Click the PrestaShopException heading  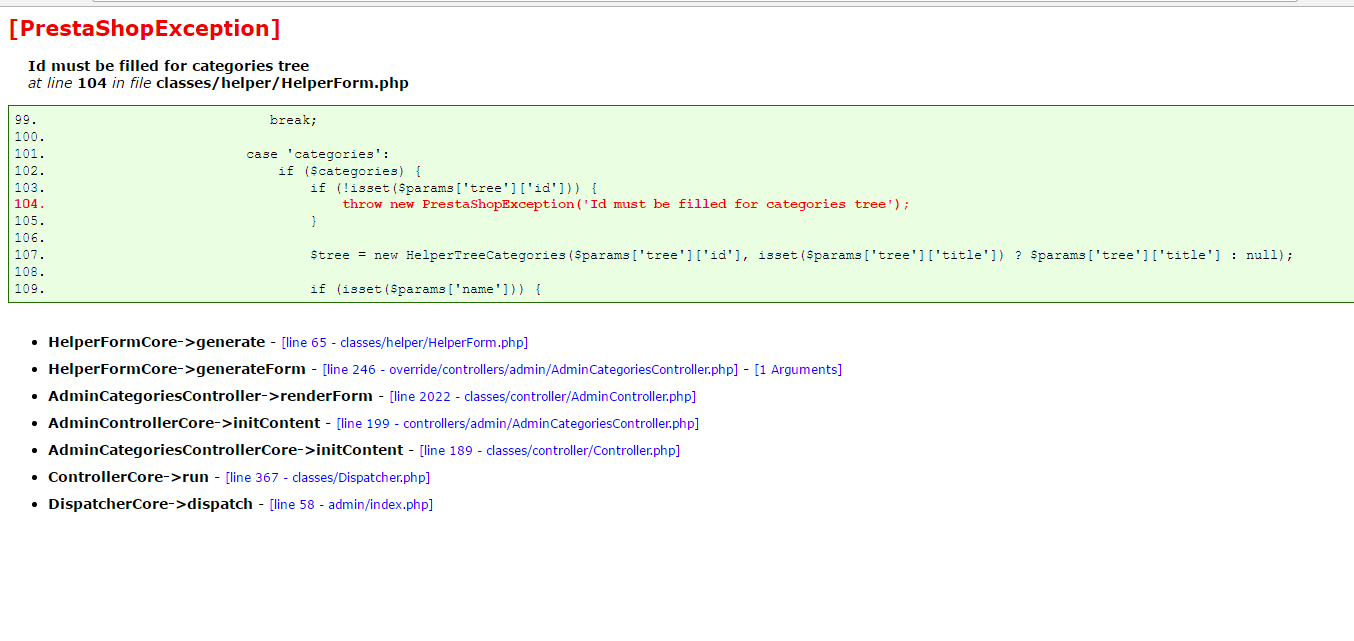(144, 29)
